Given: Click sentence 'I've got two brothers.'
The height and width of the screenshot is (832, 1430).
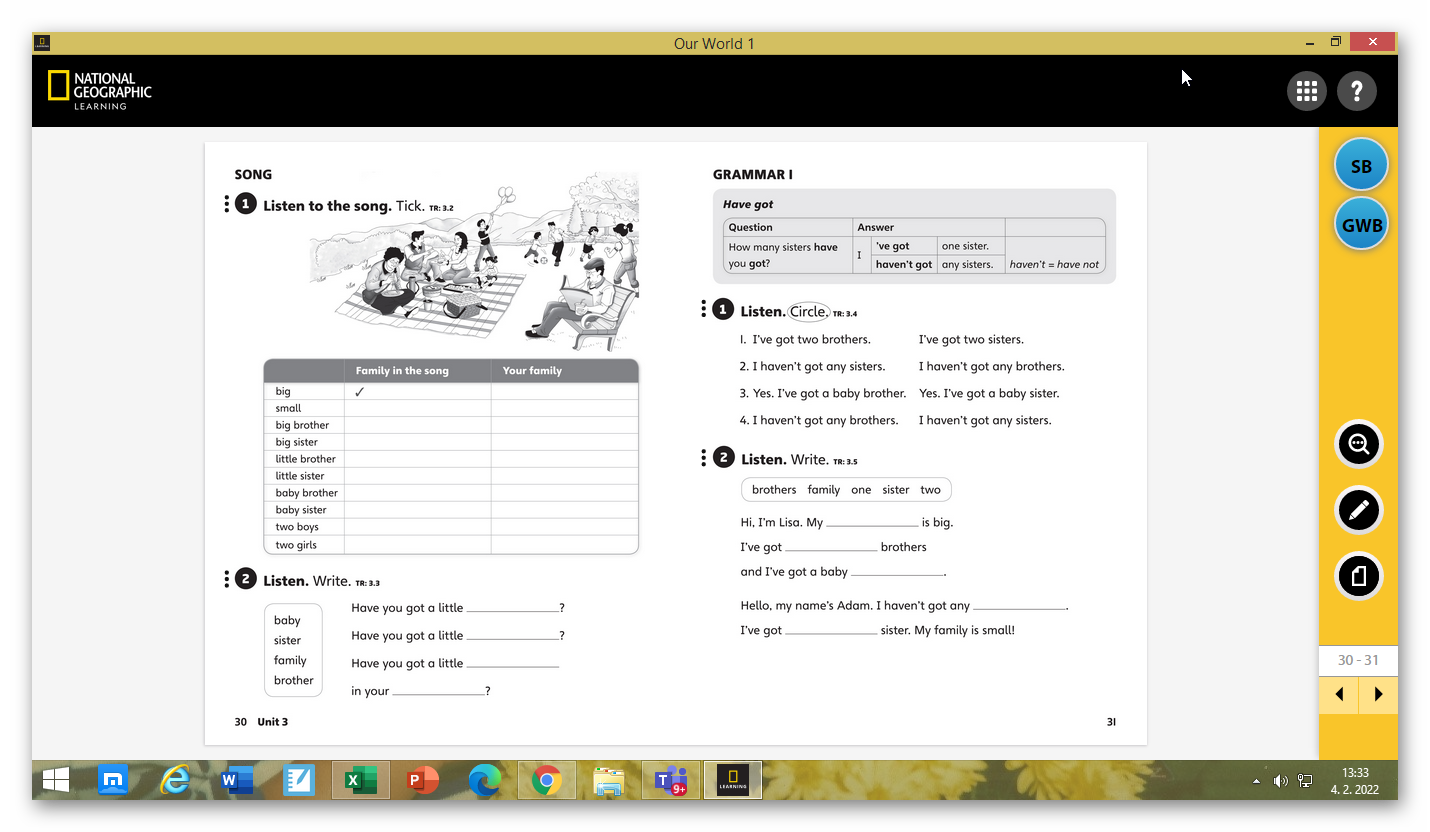Looking at the screenshot, I should coord(811,339).
